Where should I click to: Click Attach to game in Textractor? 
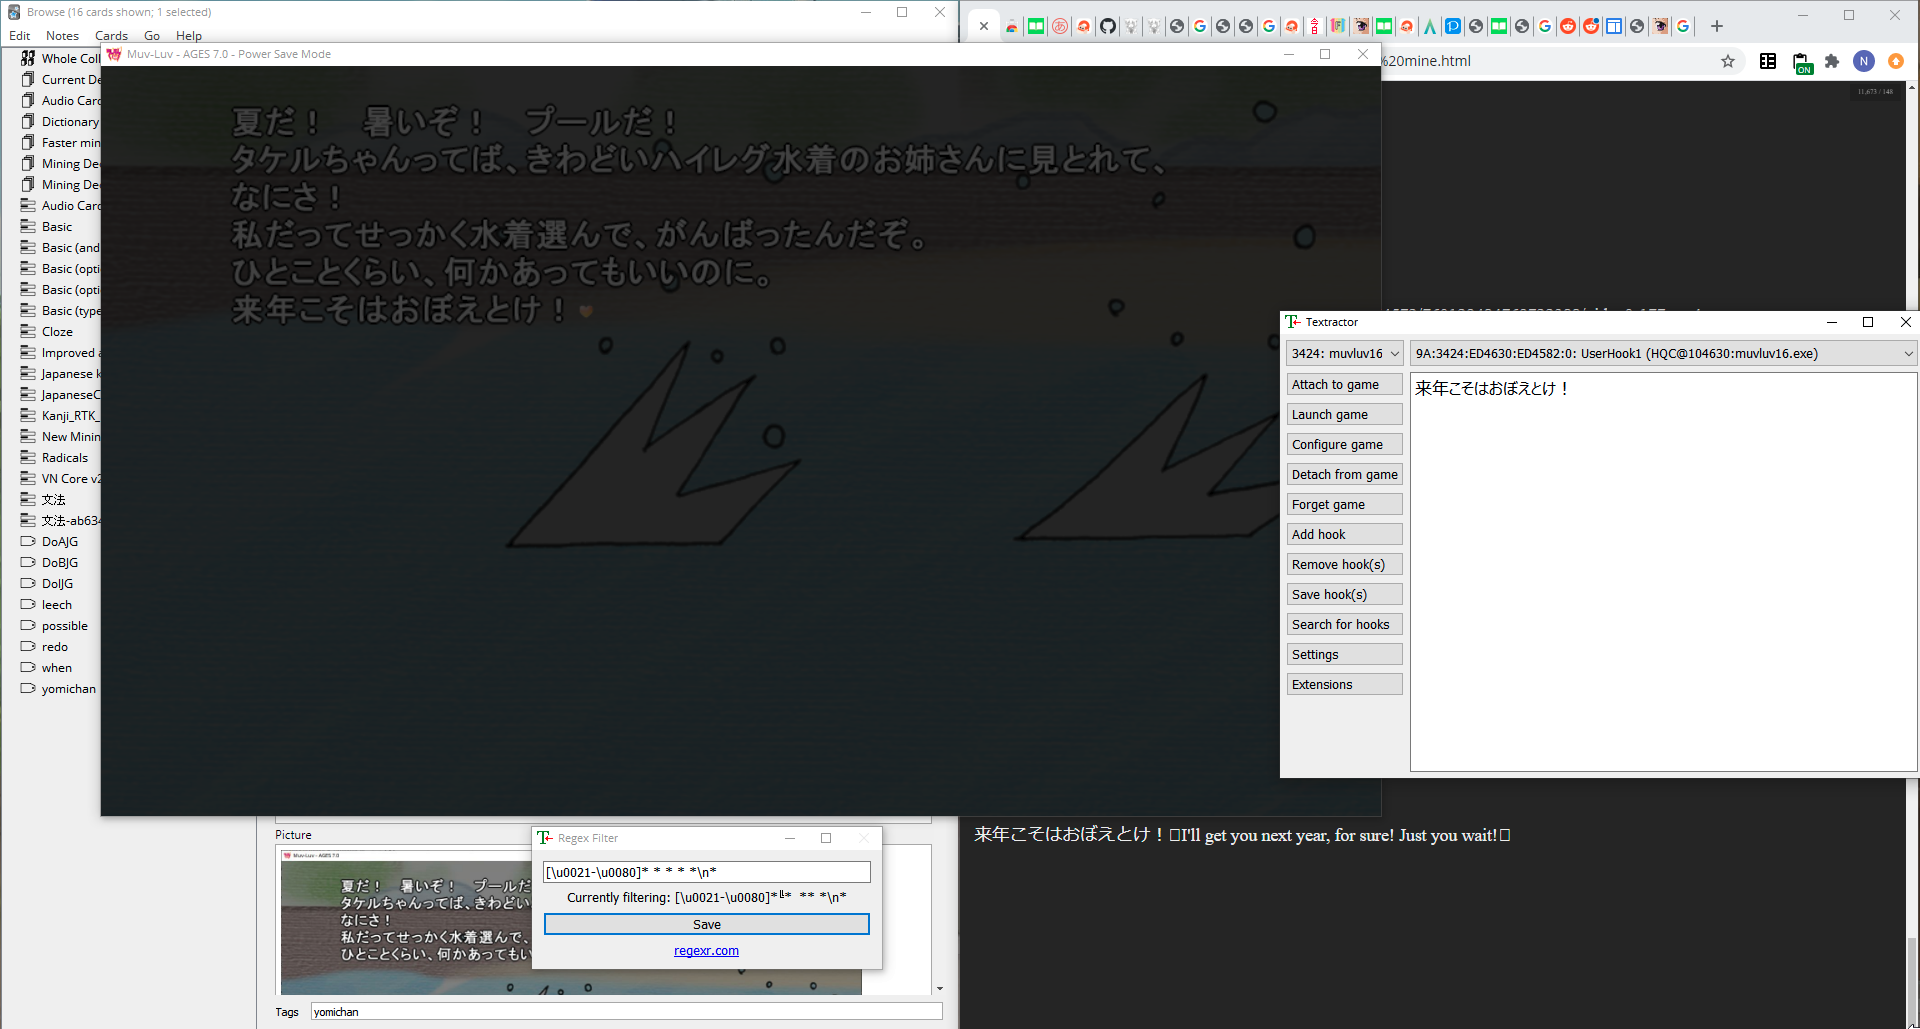[1344, 384]
